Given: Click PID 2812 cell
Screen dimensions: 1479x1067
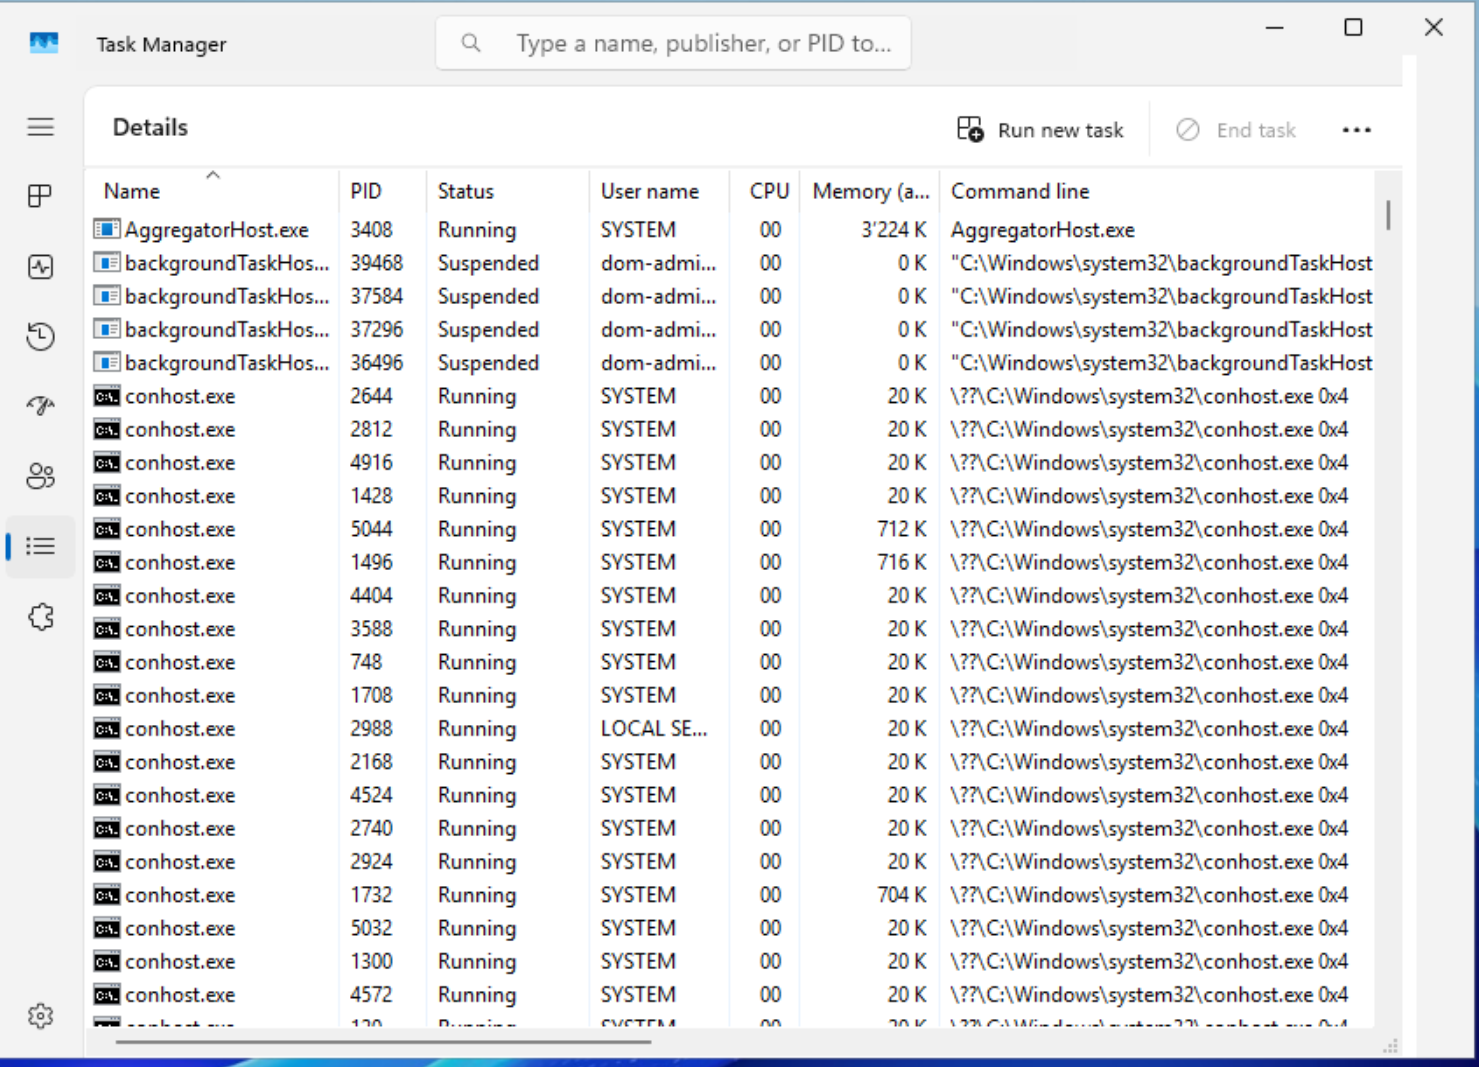Looking at the screenshot, I should pyautogui.click(x=371, y=429).
